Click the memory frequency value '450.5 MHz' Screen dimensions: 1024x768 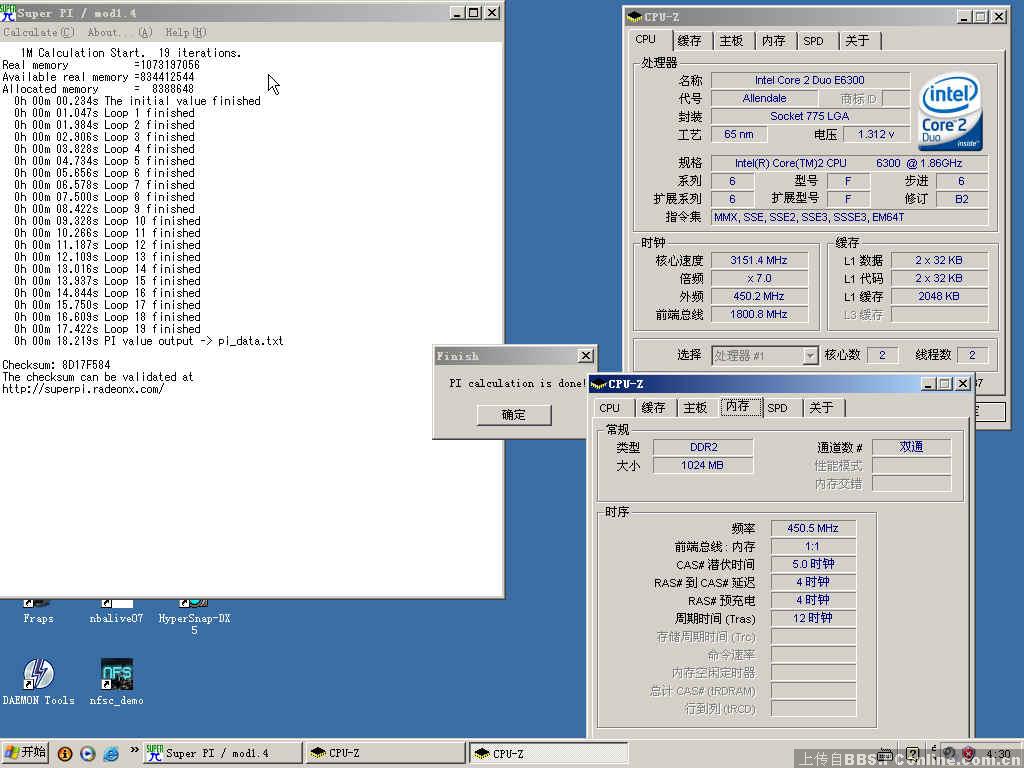coord(813,528)
